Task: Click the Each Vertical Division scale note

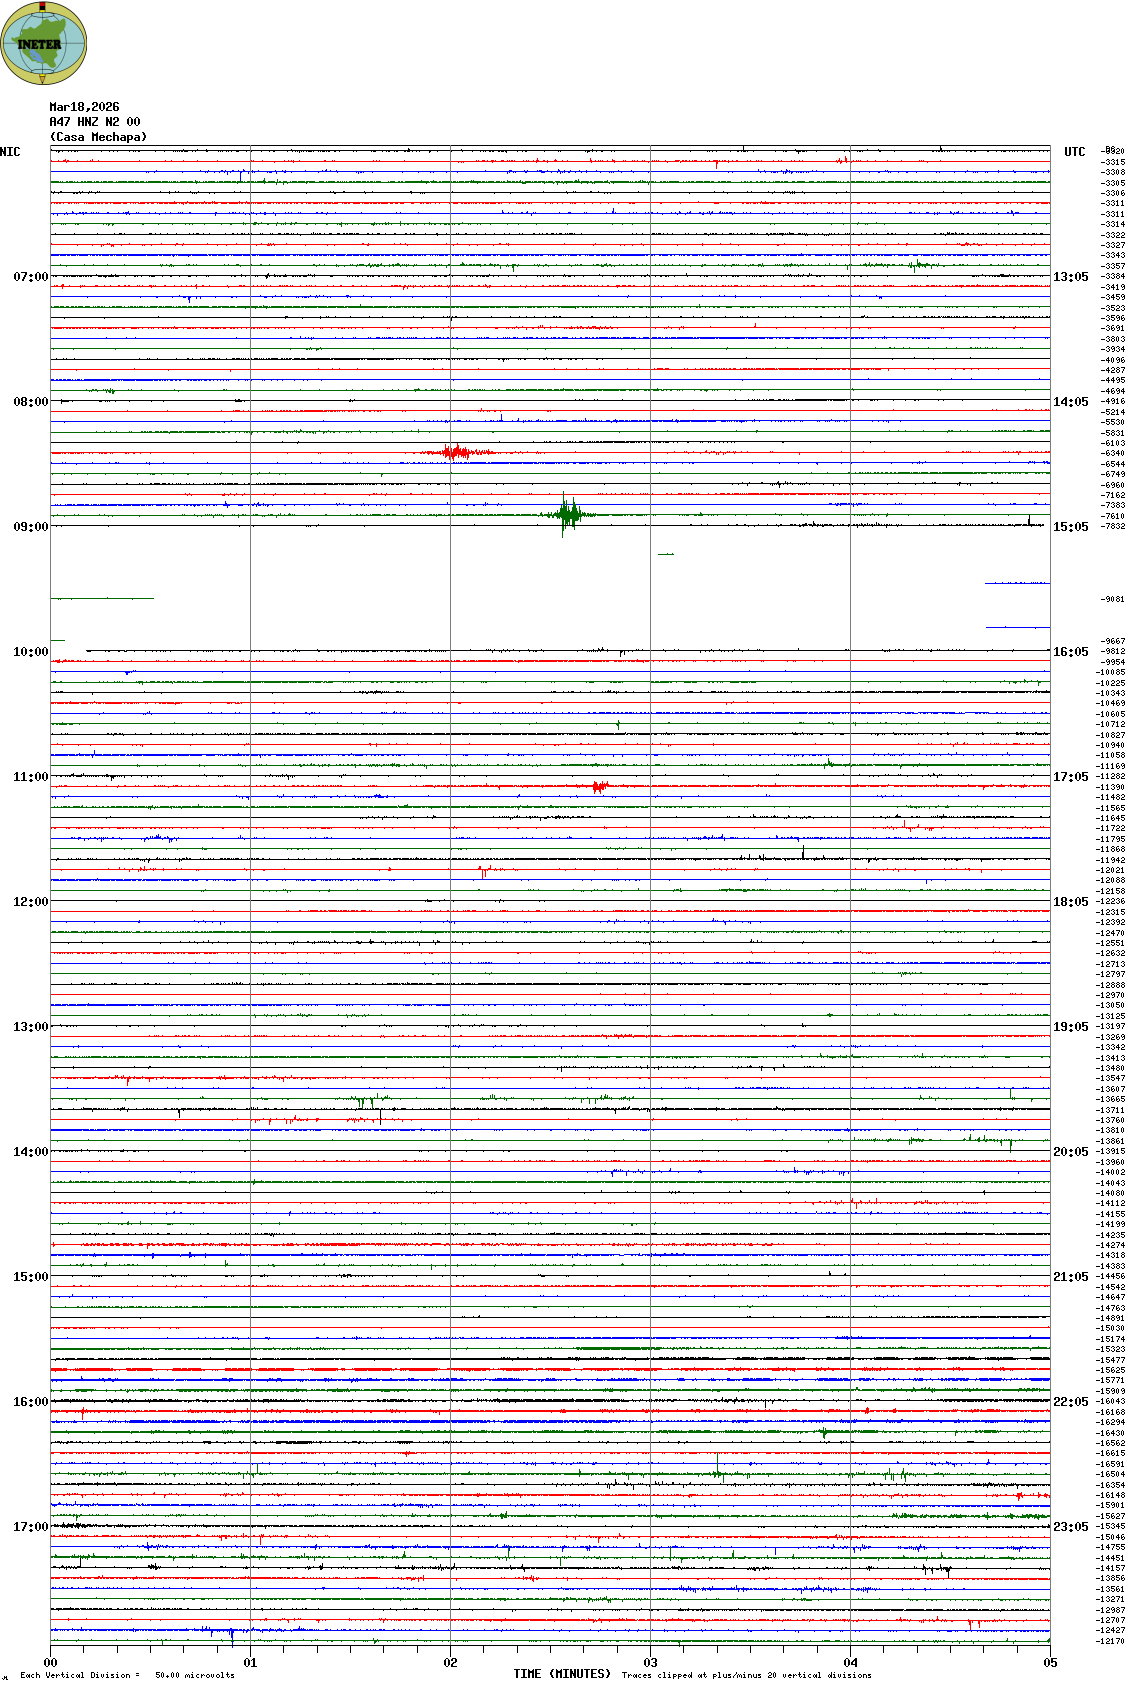Action: (x=127, y=1675)
